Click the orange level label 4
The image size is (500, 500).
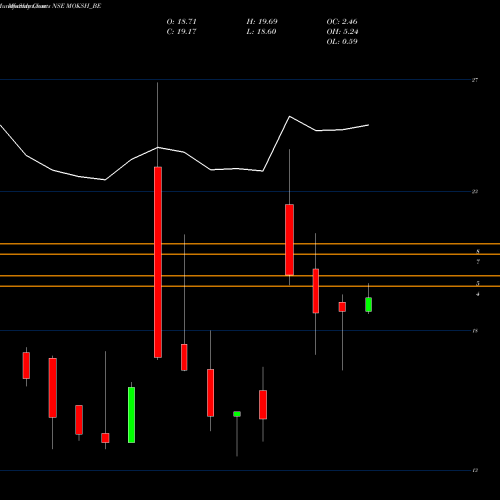click(478, 294)
